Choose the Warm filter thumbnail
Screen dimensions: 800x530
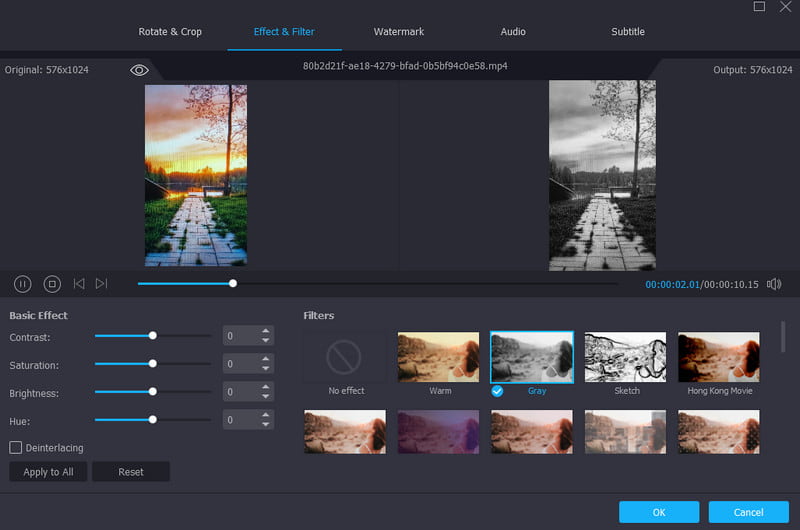(439, 357)
